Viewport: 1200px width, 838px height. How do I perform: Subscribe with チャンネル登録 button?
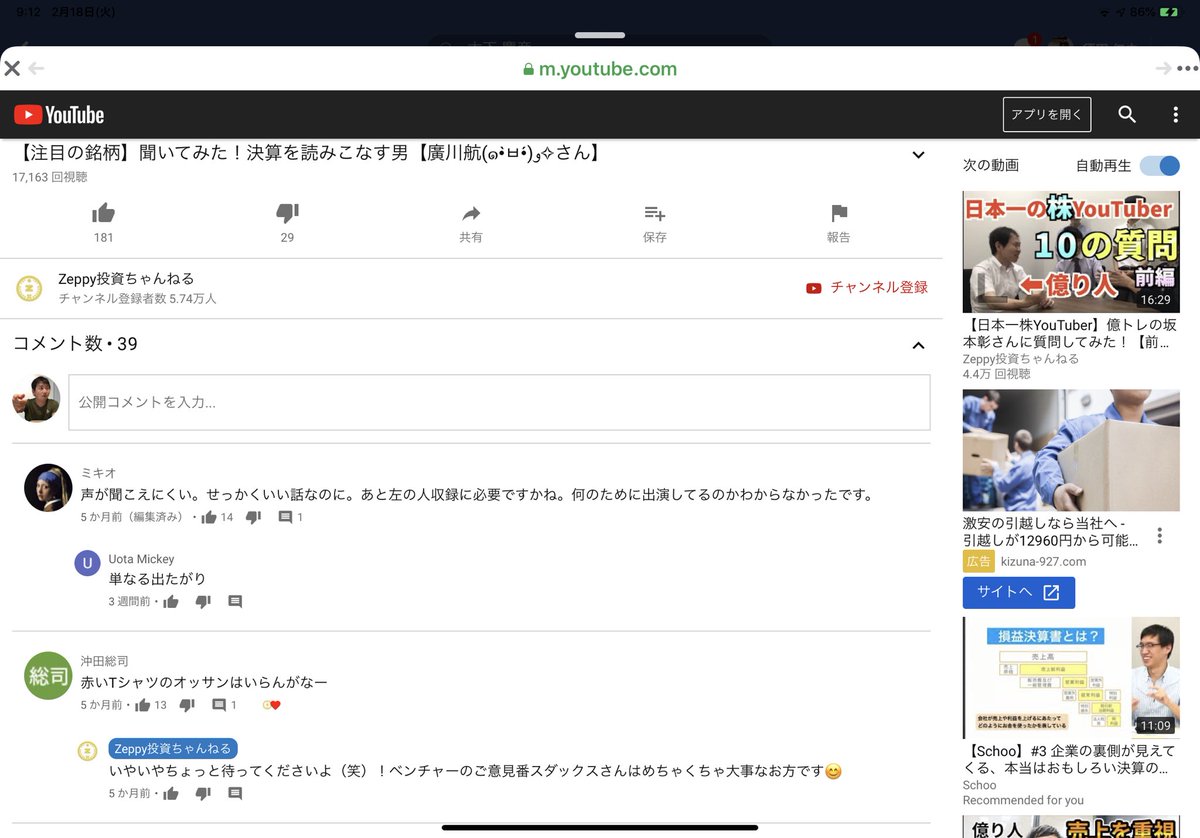(867, 288)
